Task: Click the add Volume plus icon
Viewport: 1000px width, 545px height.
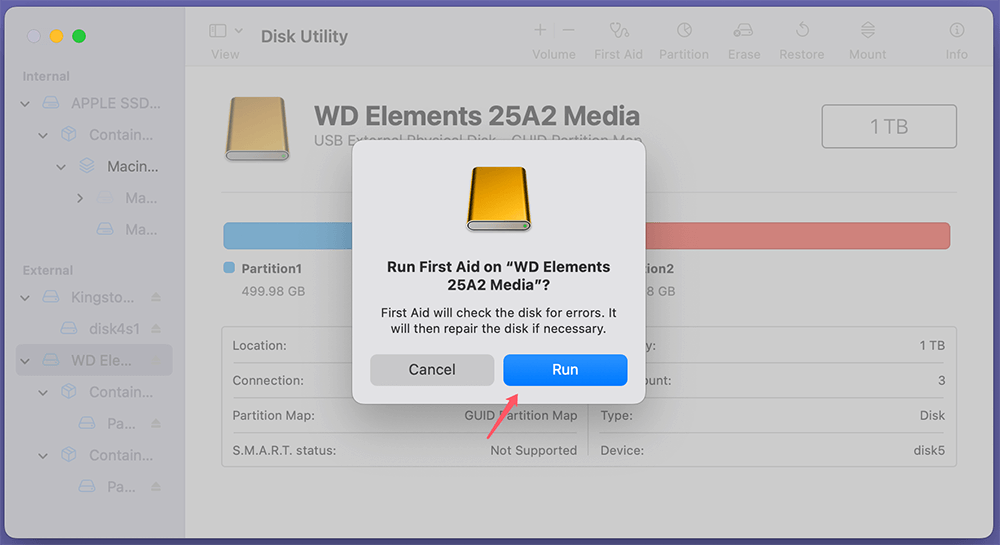Action: [540, 30]
